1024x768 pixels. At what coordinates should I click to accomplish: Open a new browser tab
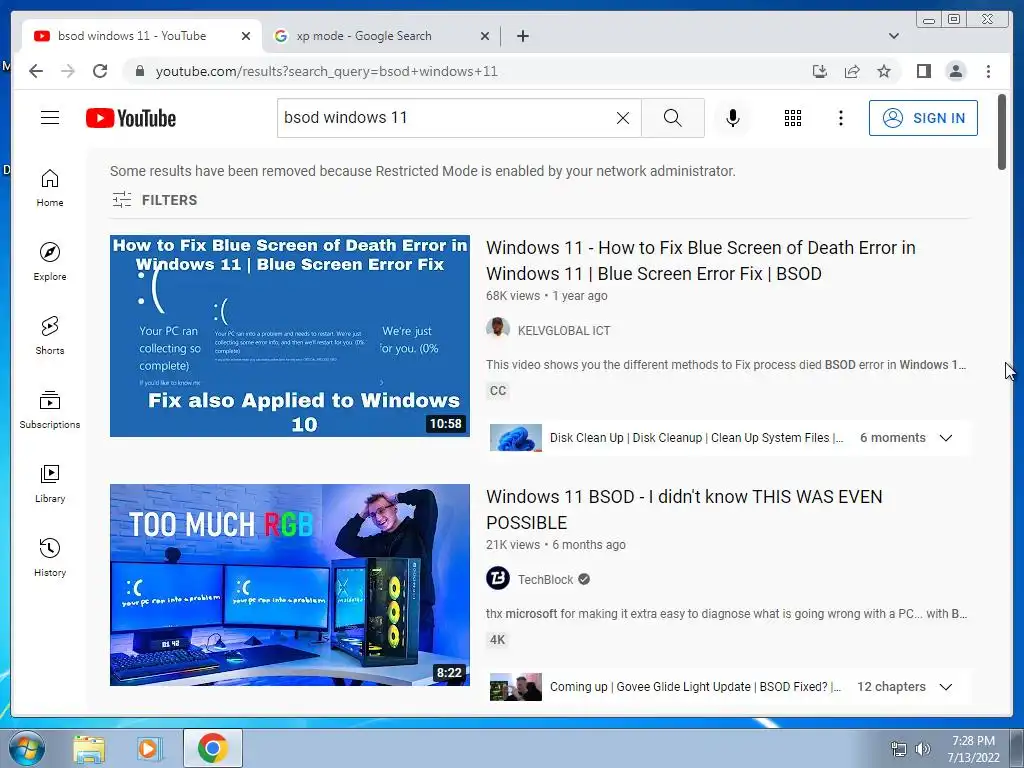click(x=522, y=36)
